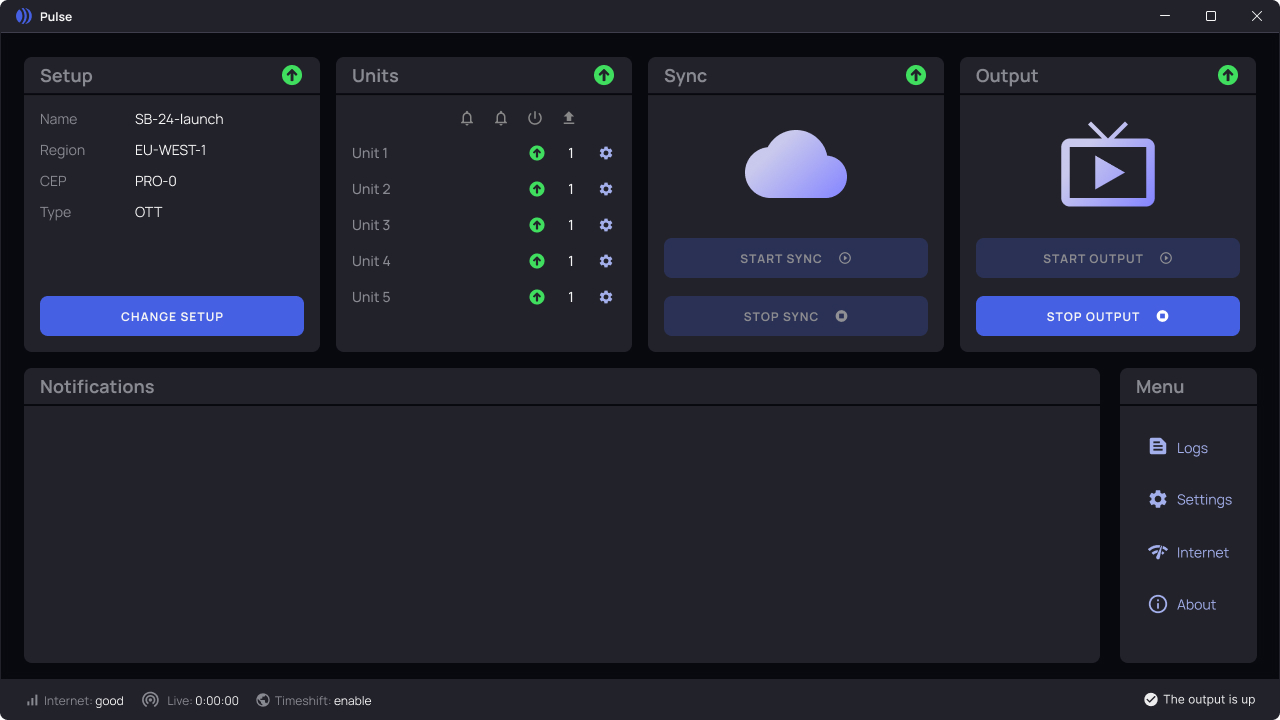This screenshot has height=720, width=1280.
Task: Click the Timeshift enable status indicator
Action: [x=314, y=701]
